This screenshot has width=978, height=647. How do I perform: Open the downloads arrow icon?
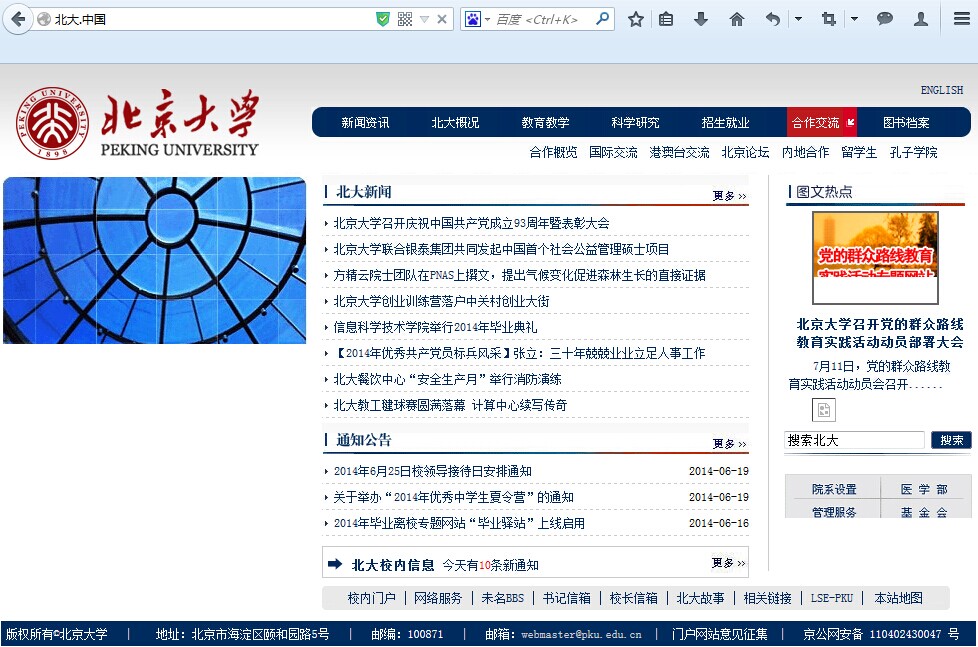coord(701,19)
